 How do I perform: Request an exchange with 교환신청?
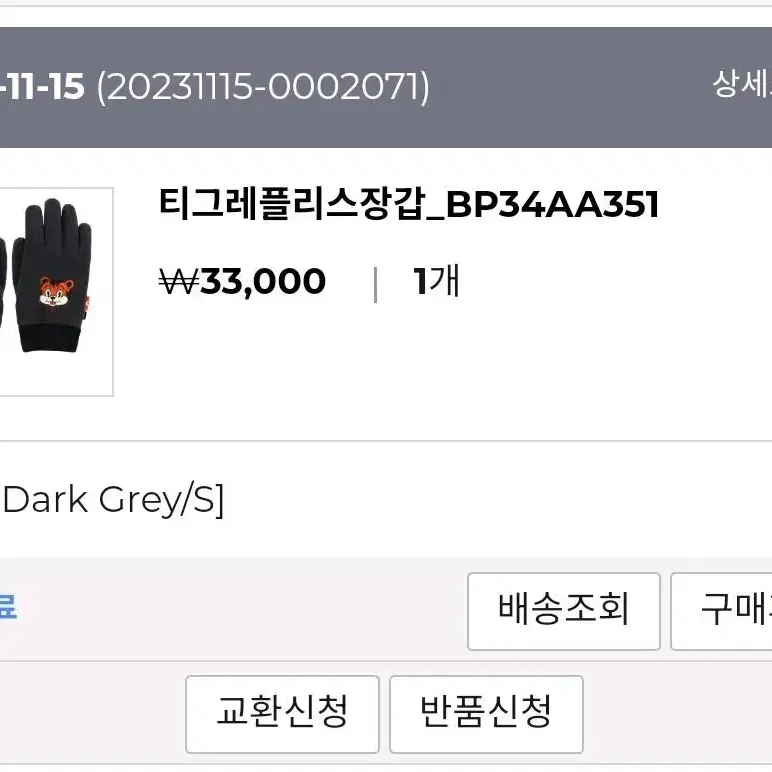[x=282, y=714]
